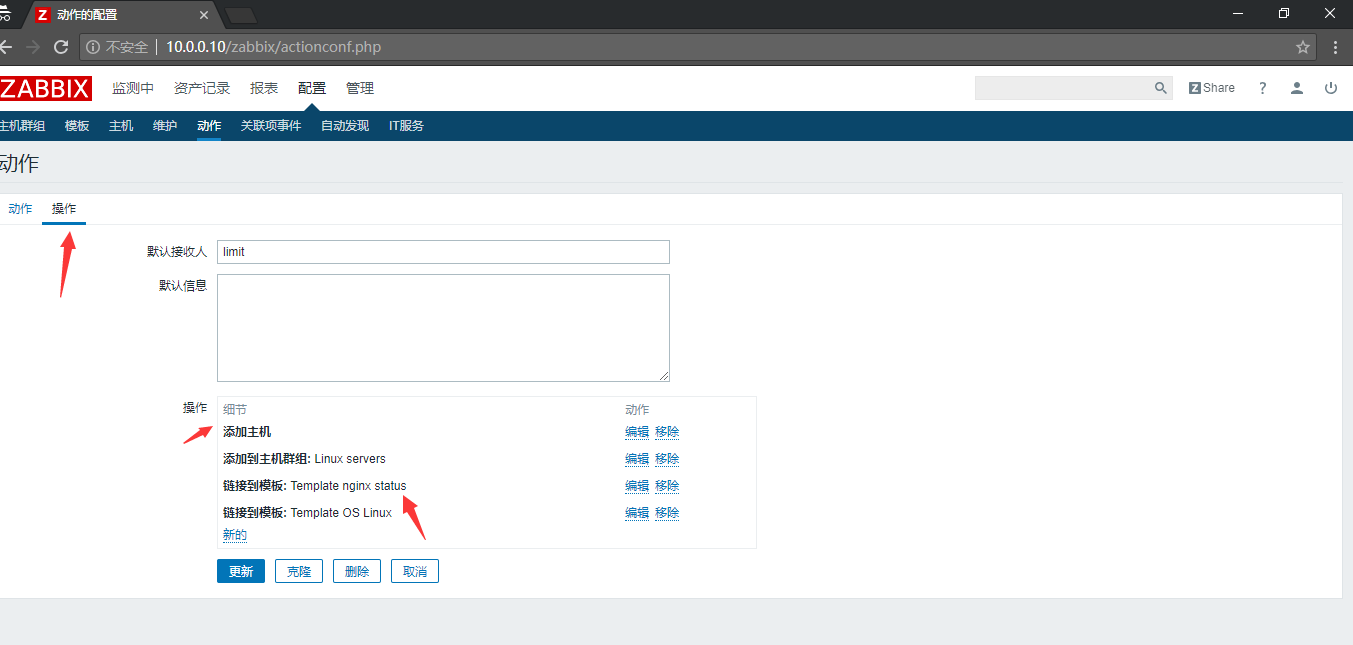Switch to the 动作 form tab

[x=20, y=209]
